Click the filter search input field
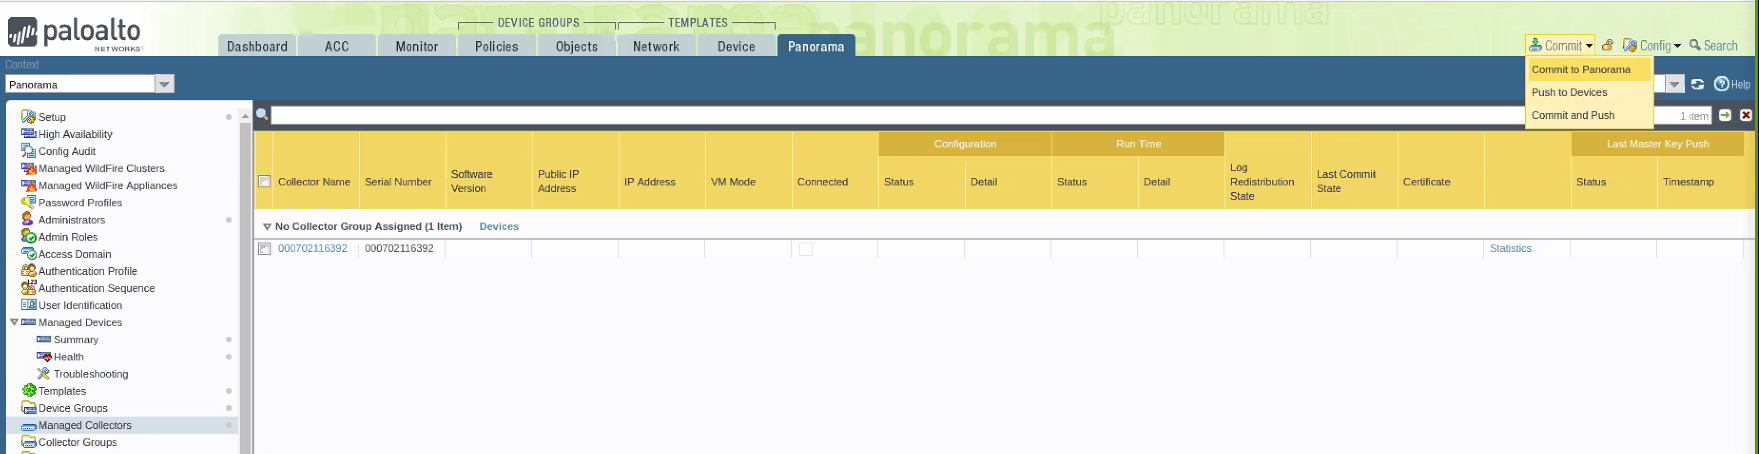This screenshot has height=454, width=1759. (x=898, y=115)
